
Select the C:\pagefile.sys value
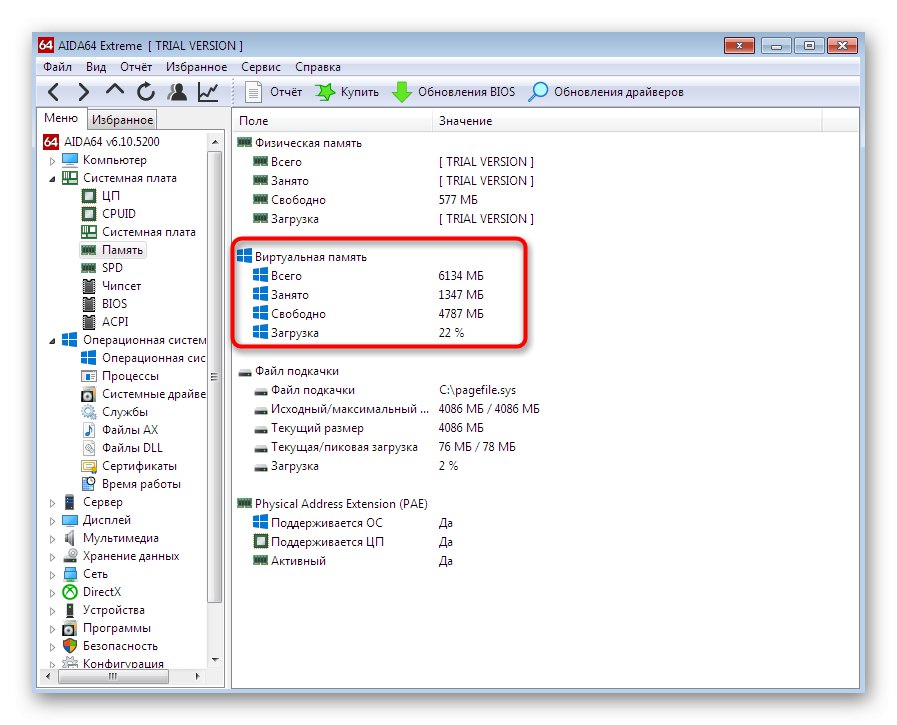tap(477, 390)
